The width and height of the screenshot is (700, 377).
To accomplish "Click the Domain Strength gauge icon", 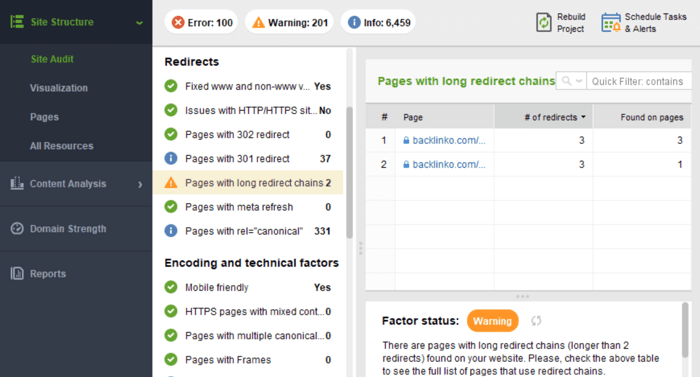I will (17, 228).
